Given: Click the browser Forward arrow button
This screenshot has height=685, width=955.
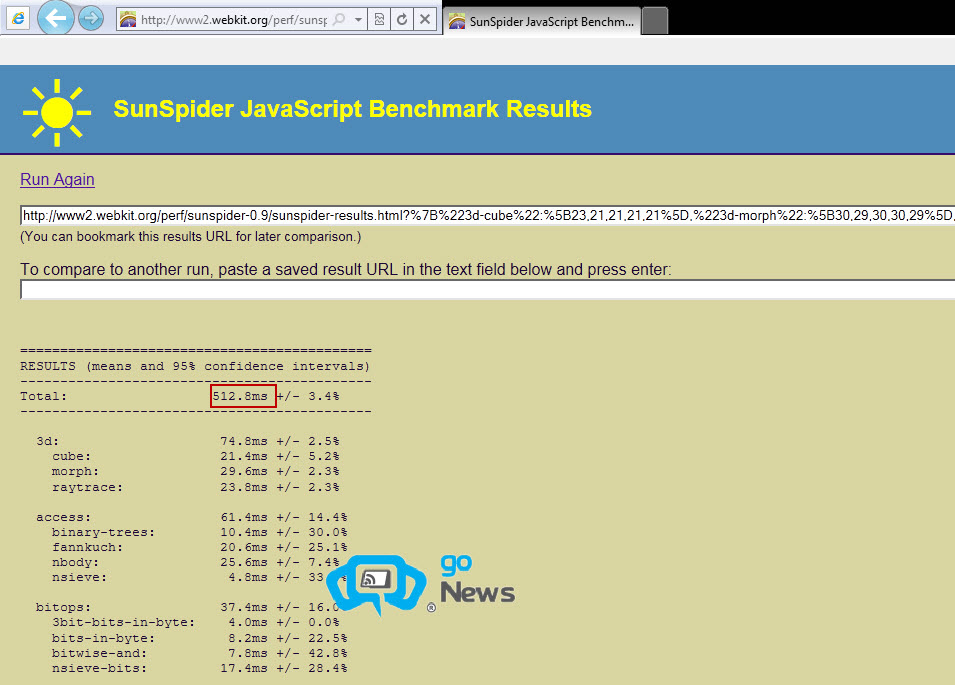Looking at the screenshot, I should 91,19.
